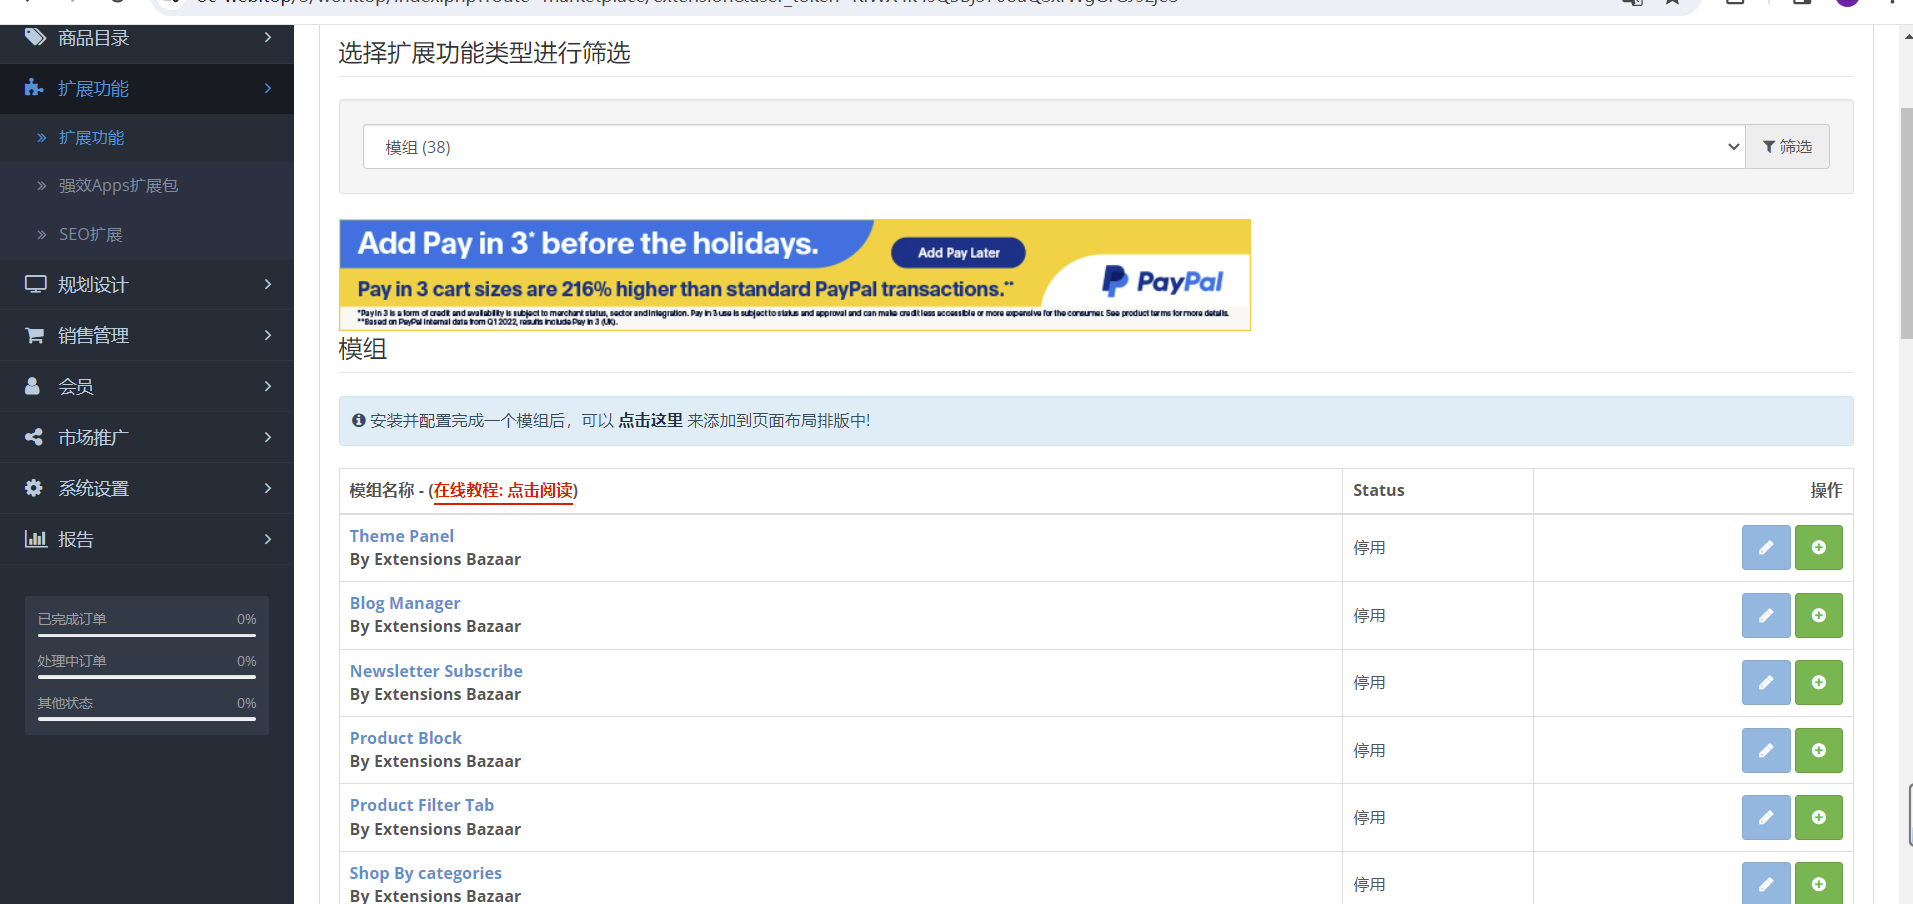Click the 停用 status of Product Block

[x=1369, y=751]
